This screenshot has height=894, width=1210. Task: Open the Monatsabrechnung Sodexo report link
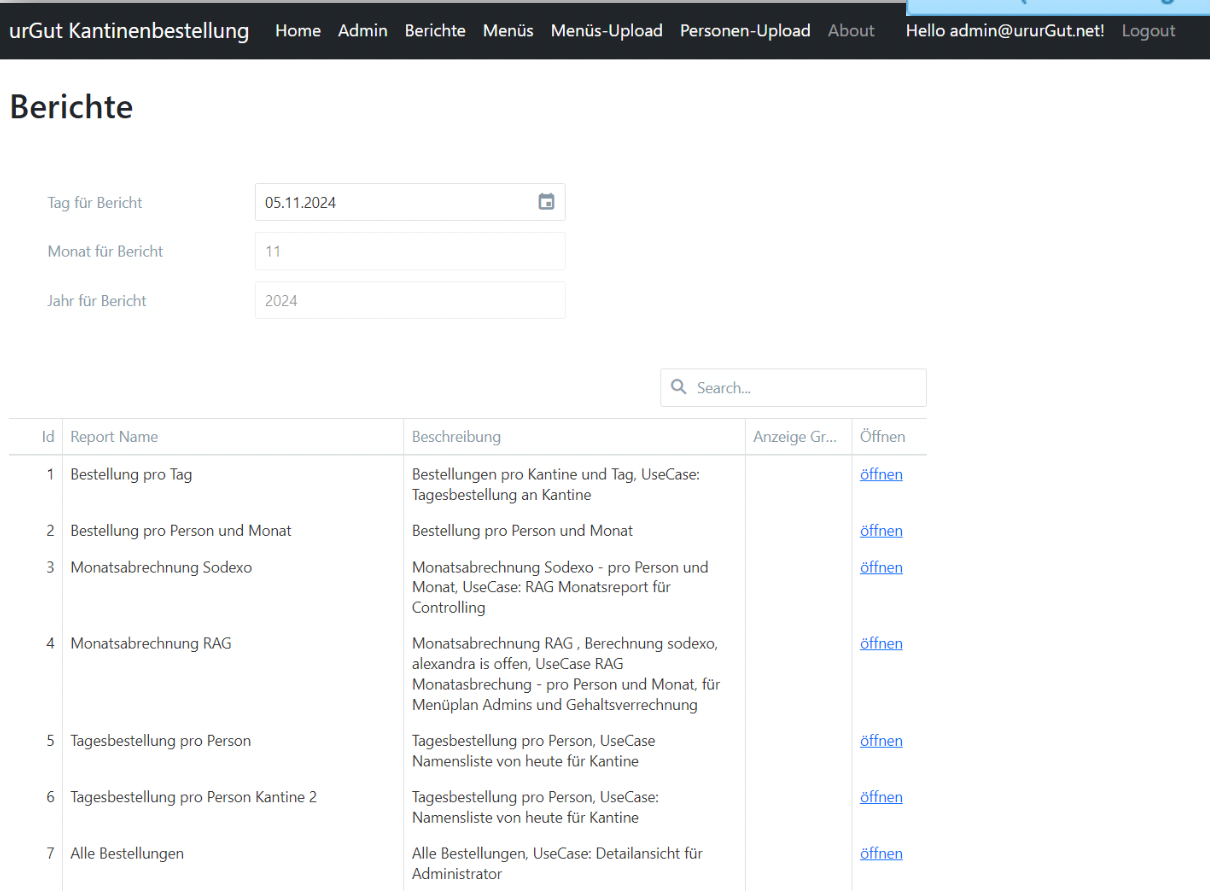(881, 567)
